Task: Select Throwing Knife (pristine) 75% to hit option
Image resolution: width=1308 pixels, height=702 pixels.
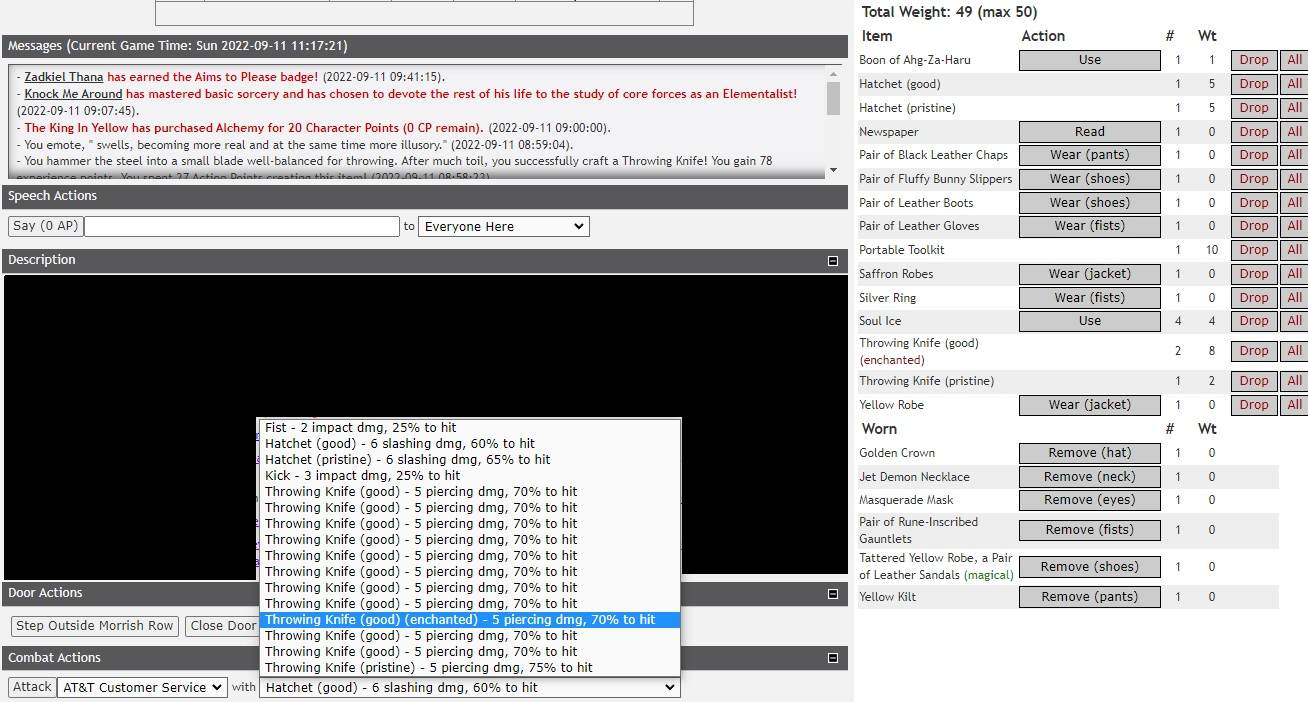Action: click(469, 668)
